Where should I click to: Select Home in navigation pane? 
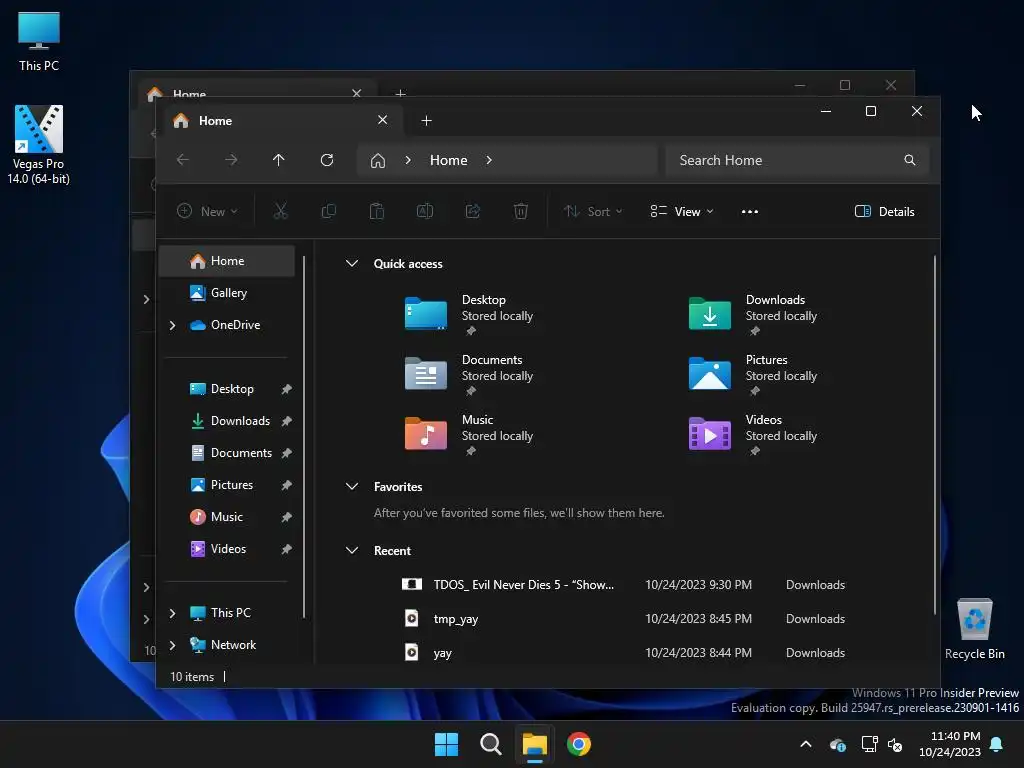point(227,261)
